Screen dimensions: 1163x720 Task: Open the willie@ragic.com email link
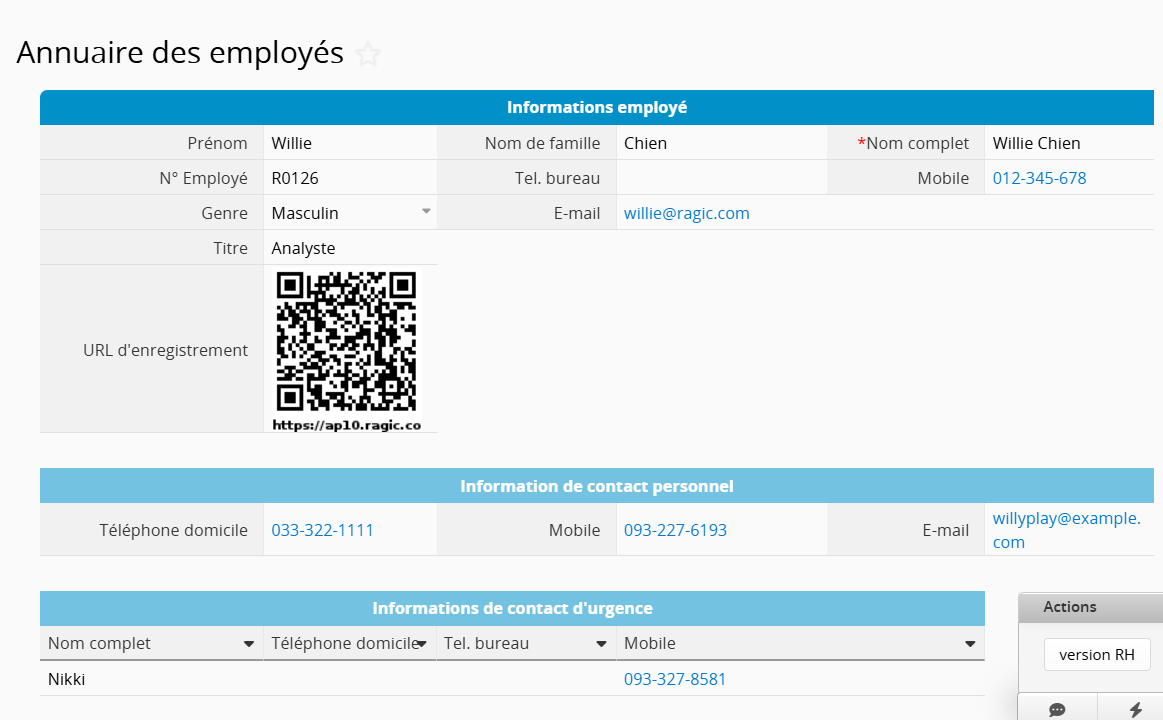[x=686, y=213]
